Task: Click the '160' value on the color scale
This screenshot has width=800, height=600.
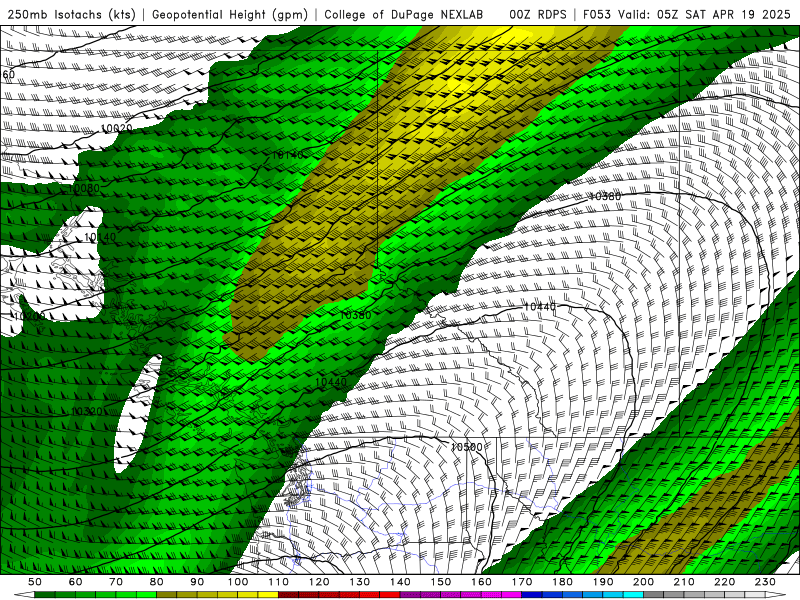Action: [x=481, y=582]
